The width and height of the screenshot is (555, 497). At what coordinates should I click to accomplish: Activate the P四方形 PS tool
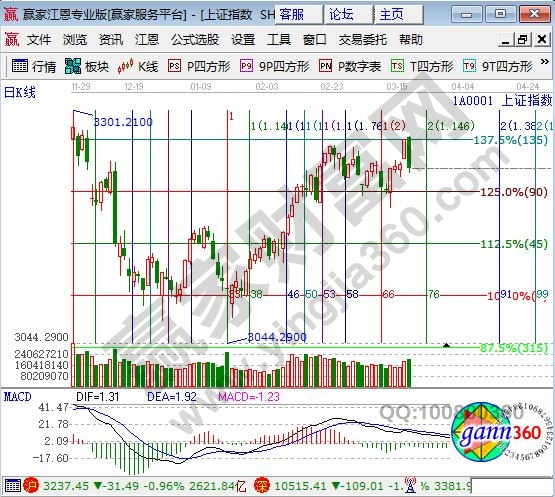coord(199,66)
